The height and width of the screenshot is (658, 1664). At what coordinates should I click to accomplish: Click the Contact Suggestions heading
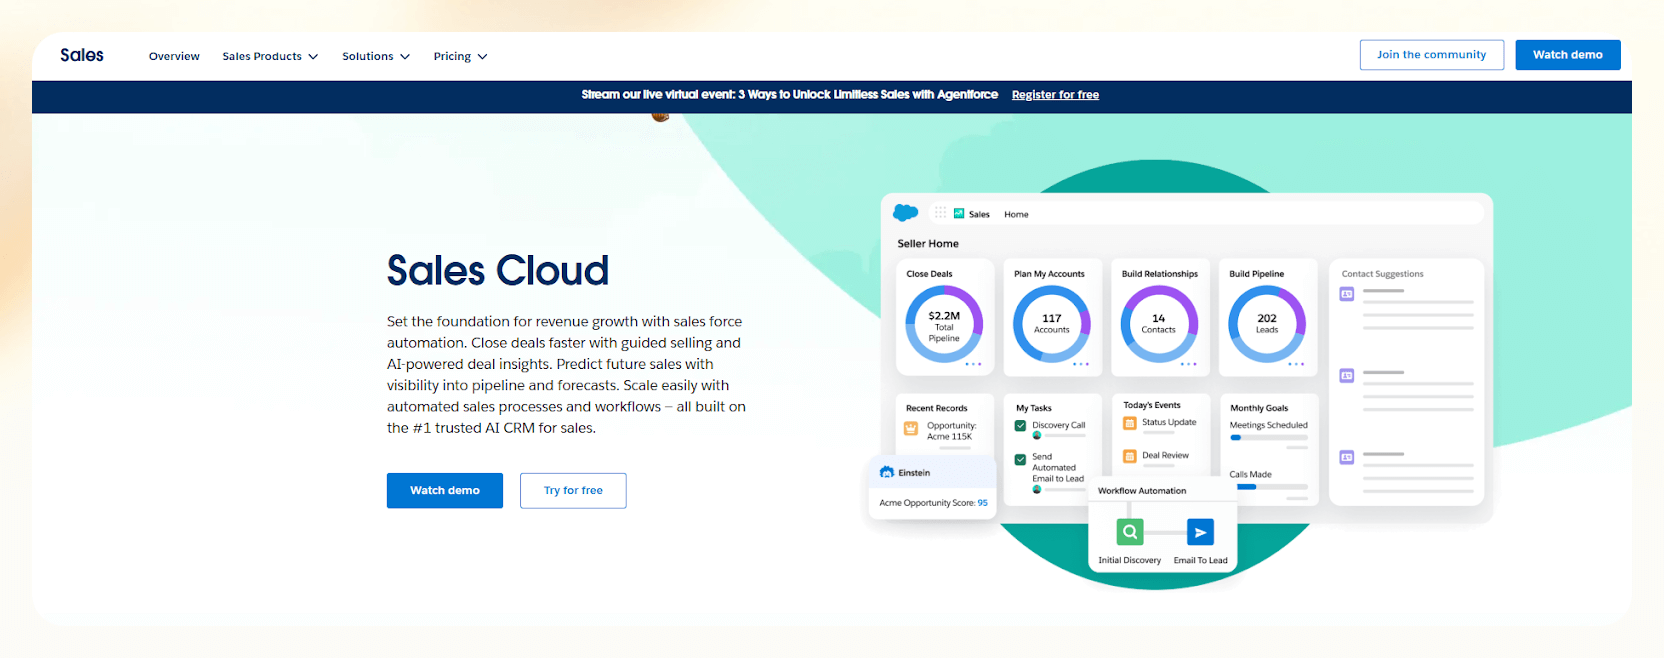(x=1382, y=274)
